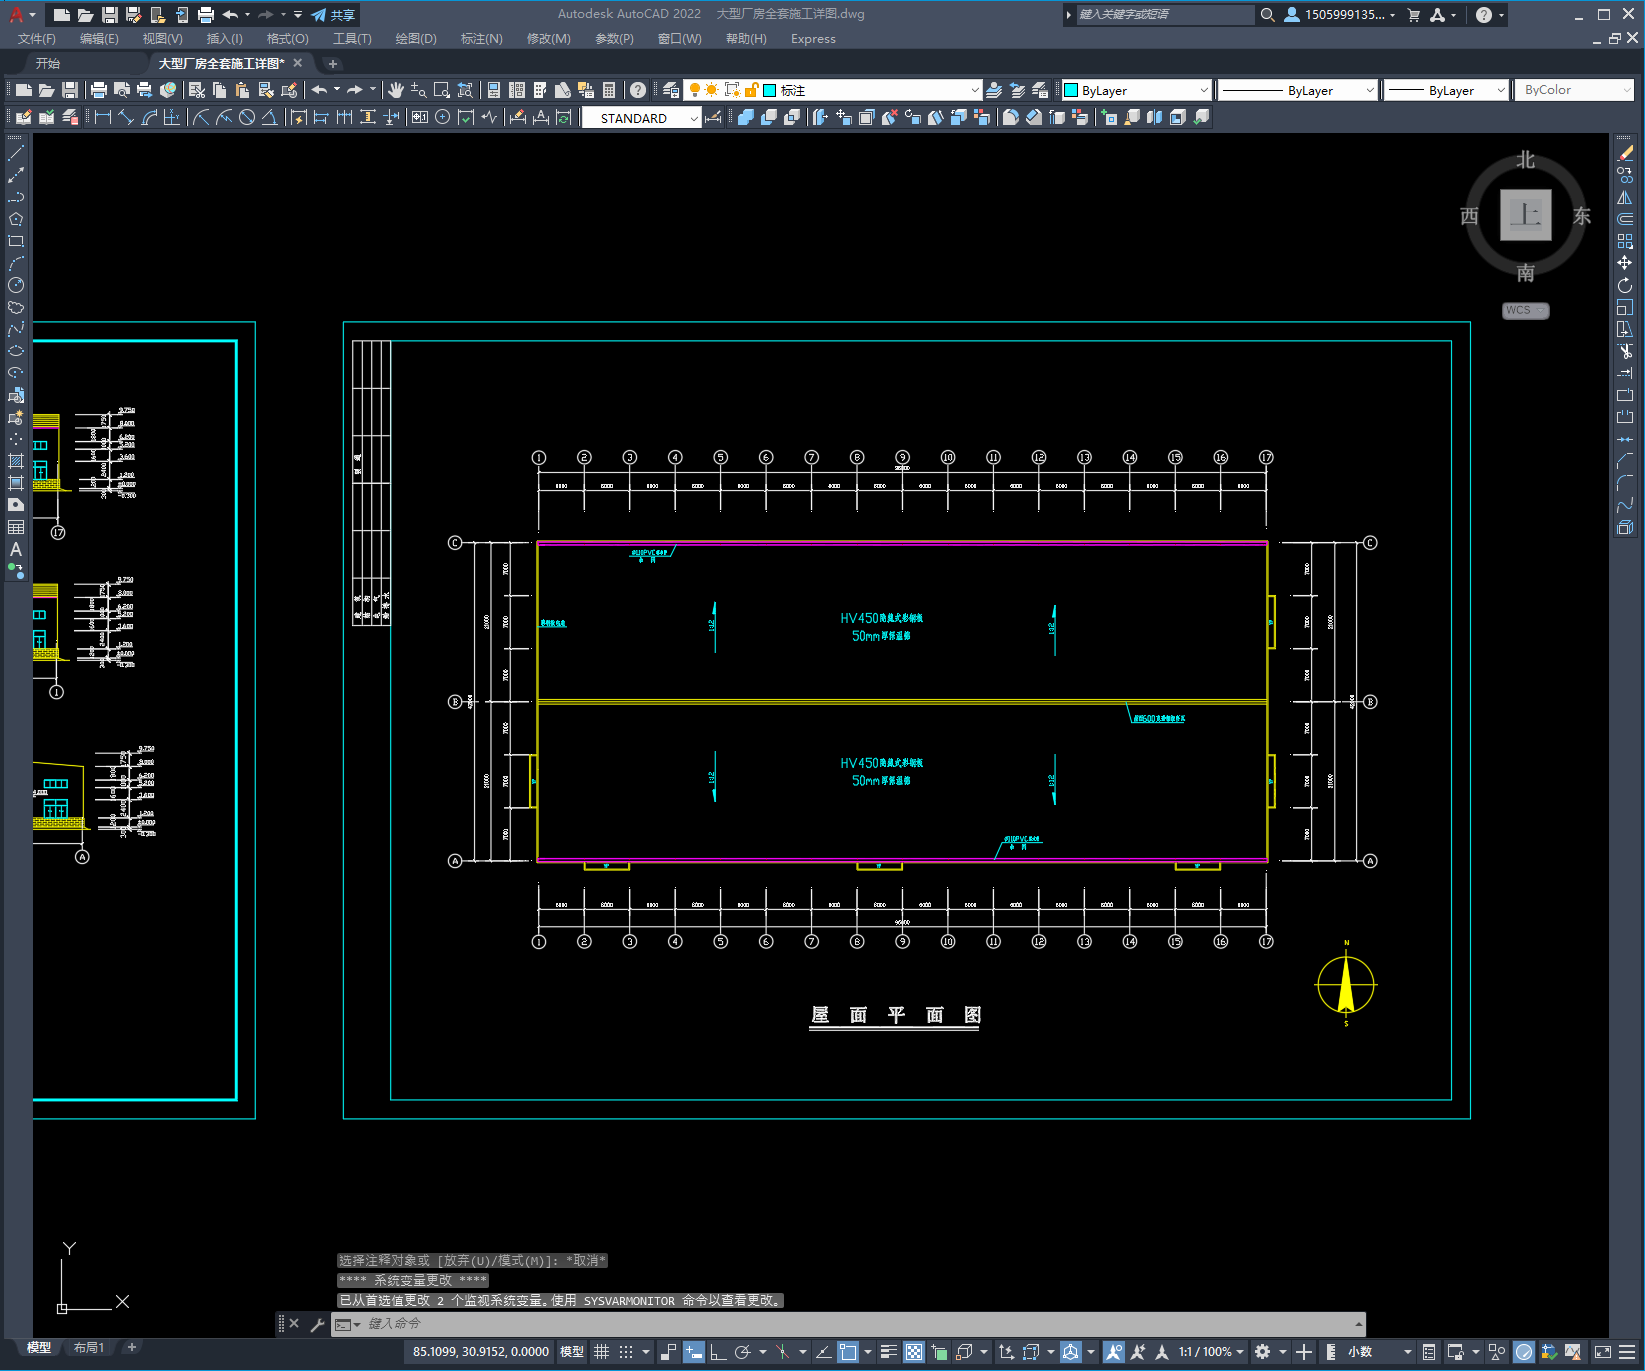Open the annotation scale 1:1 dropdown
The image size is (1645, 1371).
point(1210,1352)
